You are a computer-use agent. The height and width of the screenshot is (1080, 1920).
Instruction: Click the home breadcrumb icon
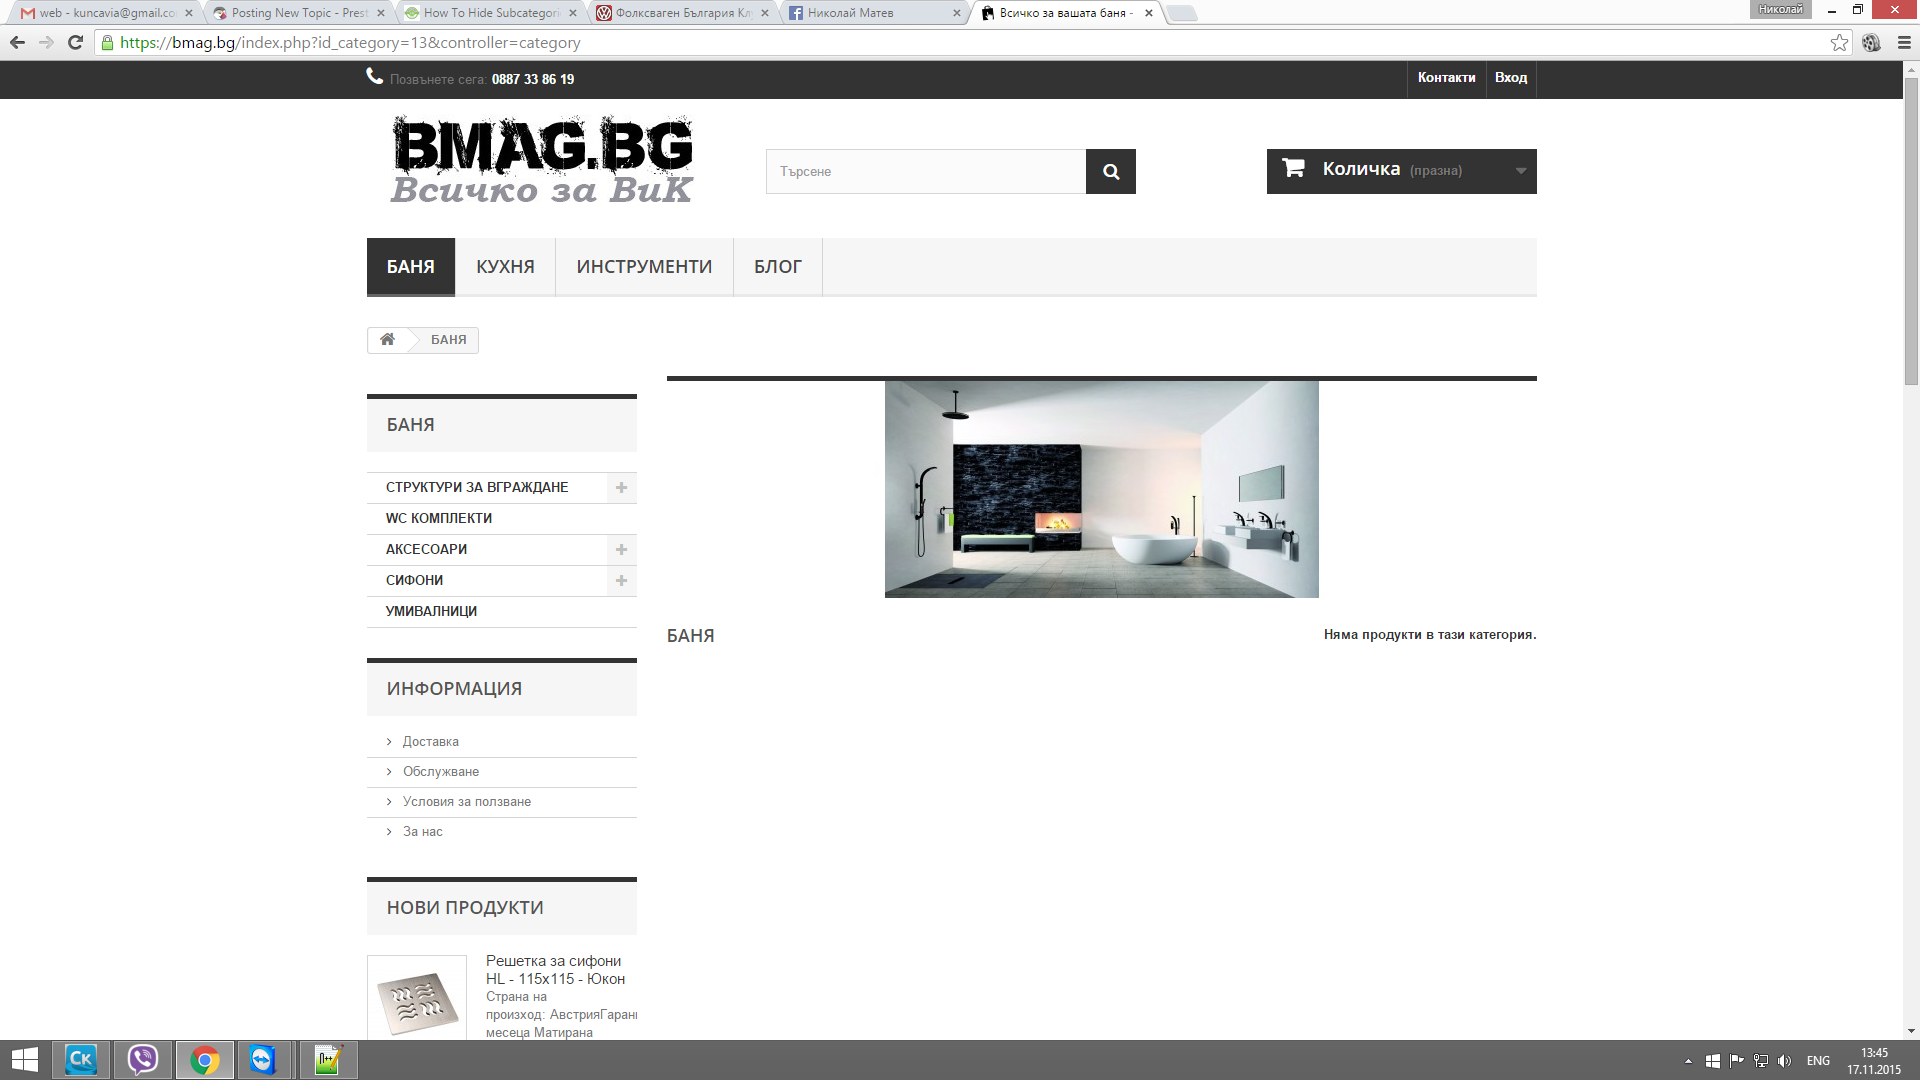click(x=387, y=340)
